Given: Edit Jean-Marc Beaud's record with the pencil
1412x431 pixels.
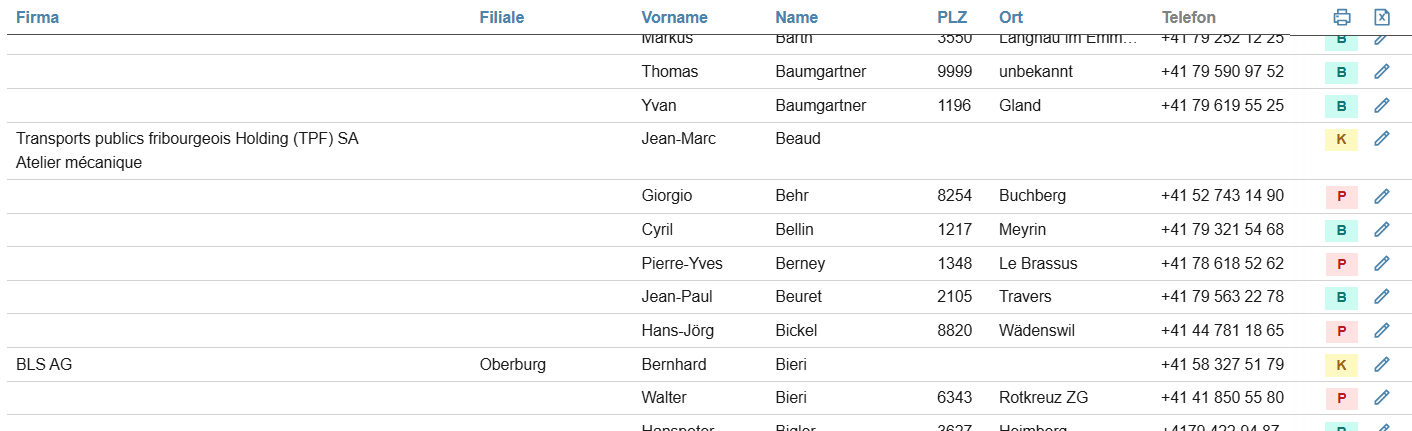Looking at the screenshot, I should 1382,139.
